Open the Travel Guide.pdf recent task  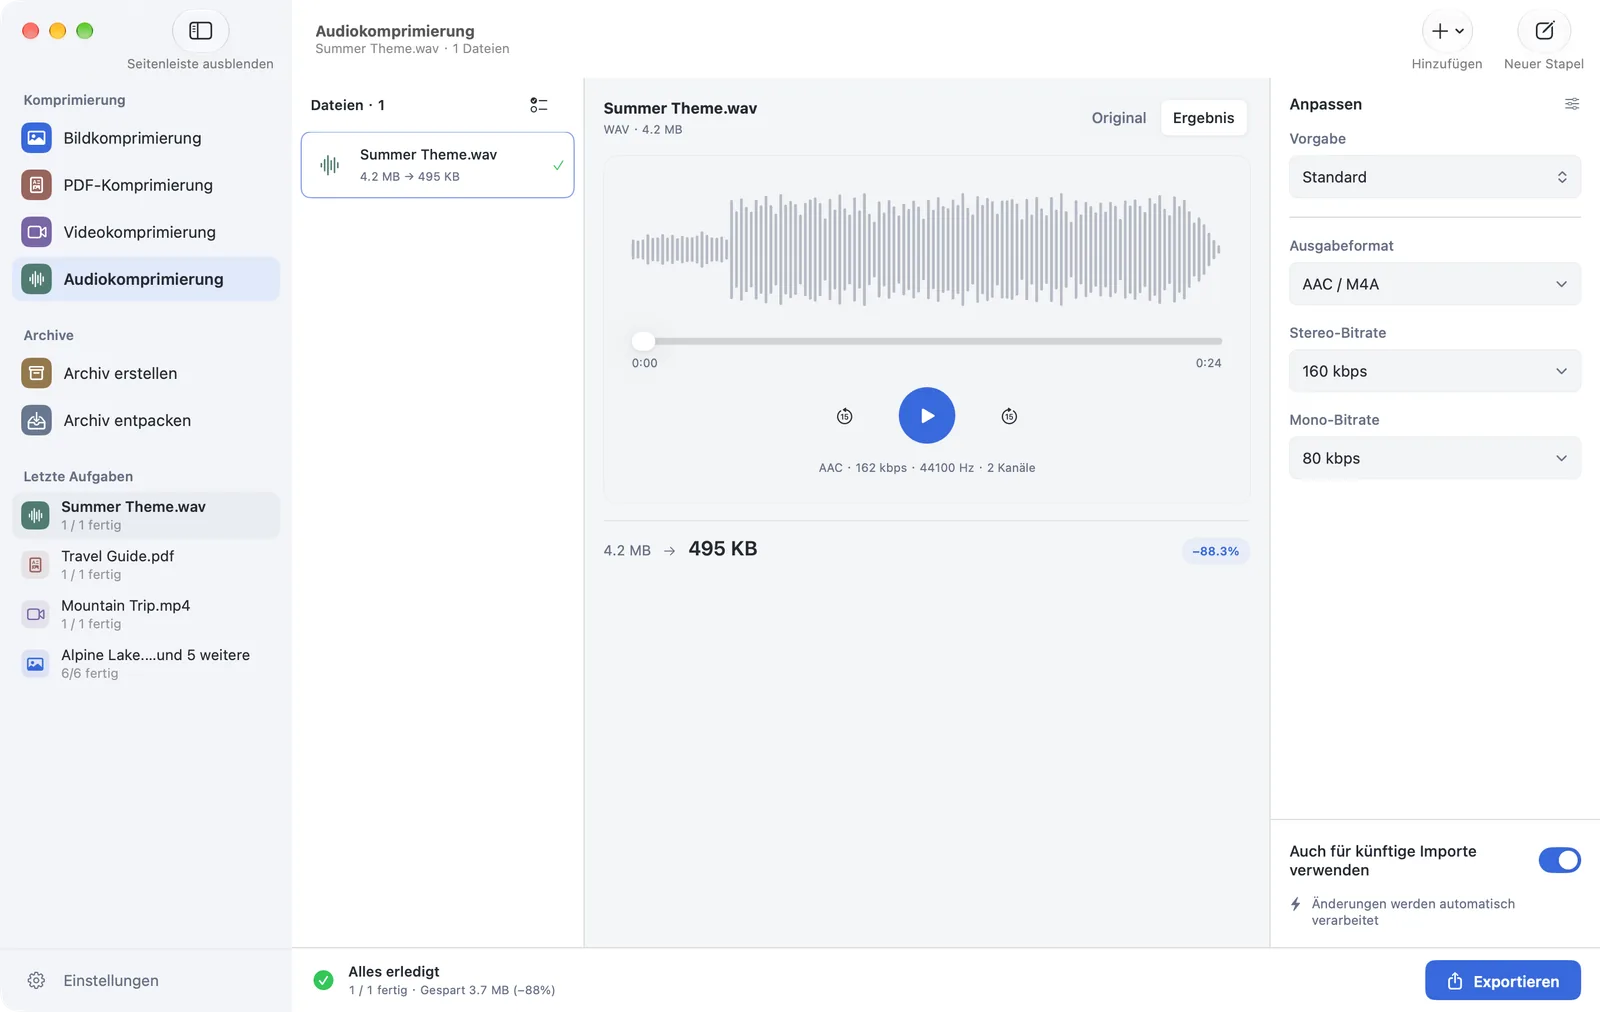[x=146, y=565]
